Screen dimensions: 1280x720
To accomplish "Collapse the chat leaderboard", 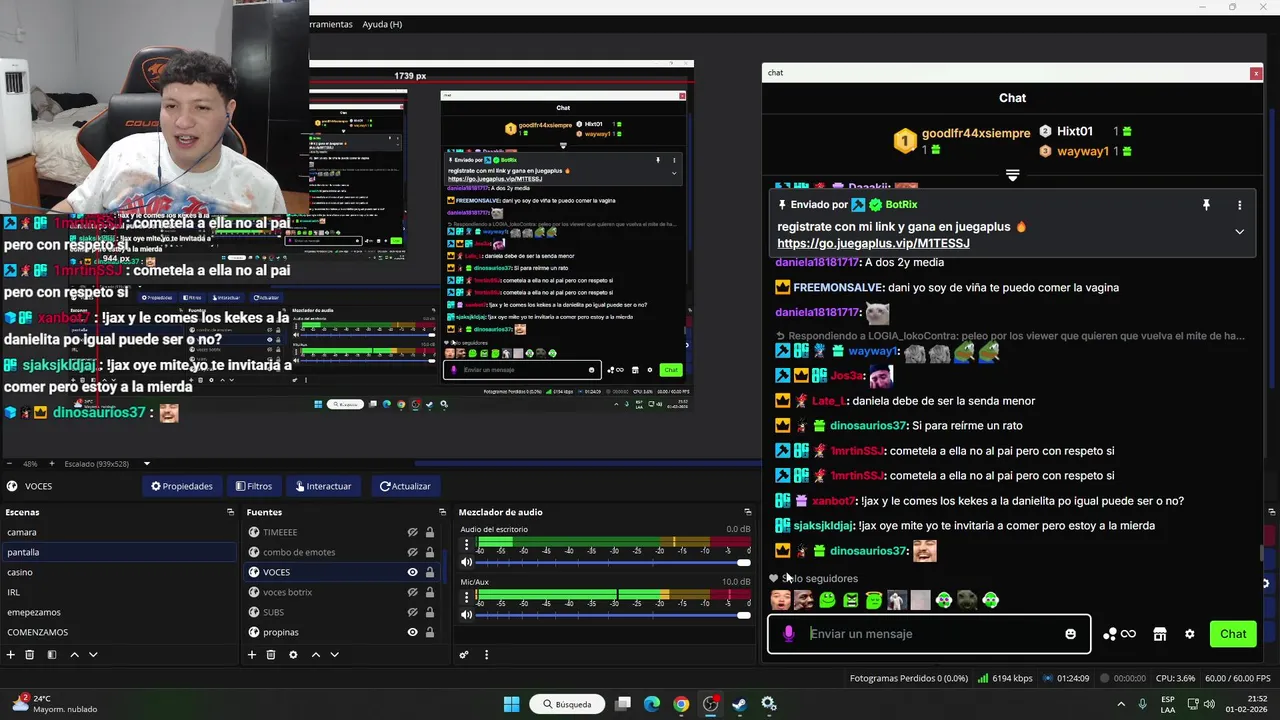I will pos(1012,175).
